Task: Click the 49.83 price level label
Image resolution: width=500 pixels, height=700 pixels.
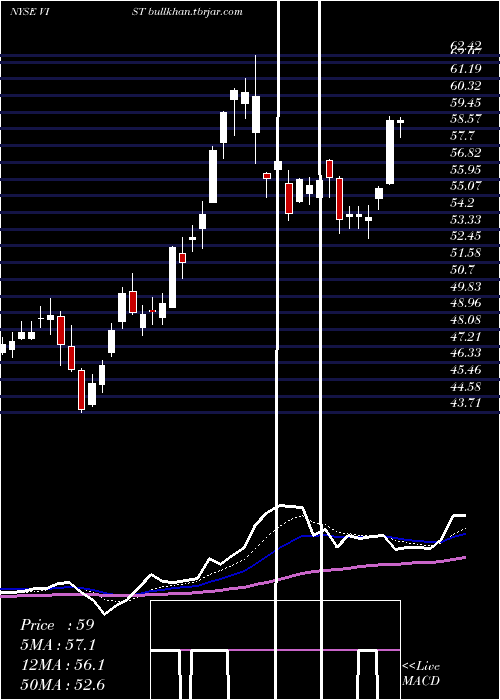Action: 466,286
